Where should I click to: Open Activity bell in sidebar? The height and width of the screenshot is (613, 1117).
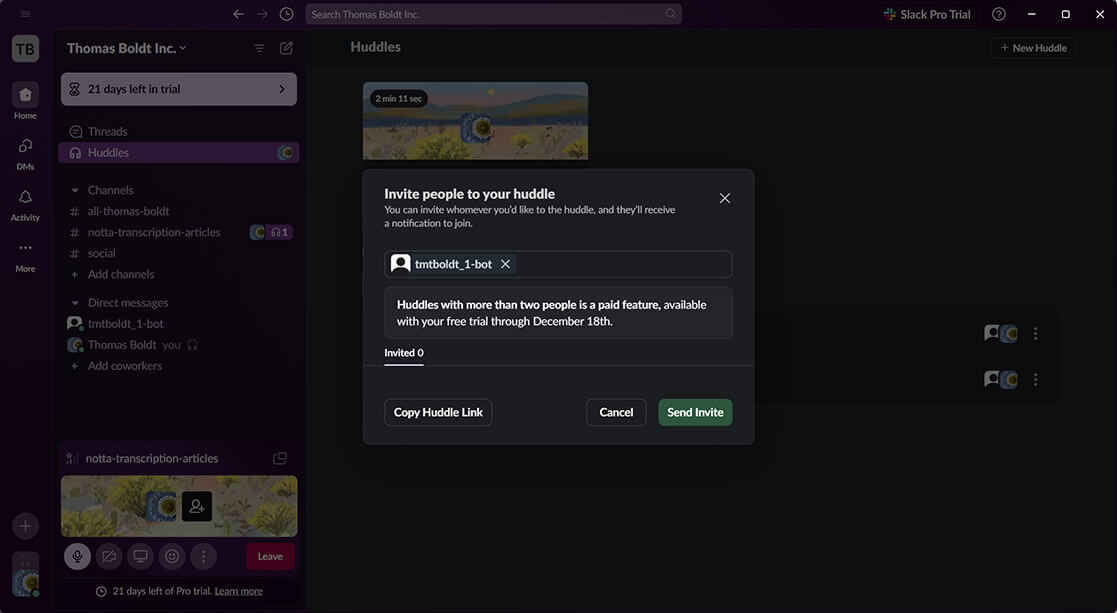click(x=25, y=205)
